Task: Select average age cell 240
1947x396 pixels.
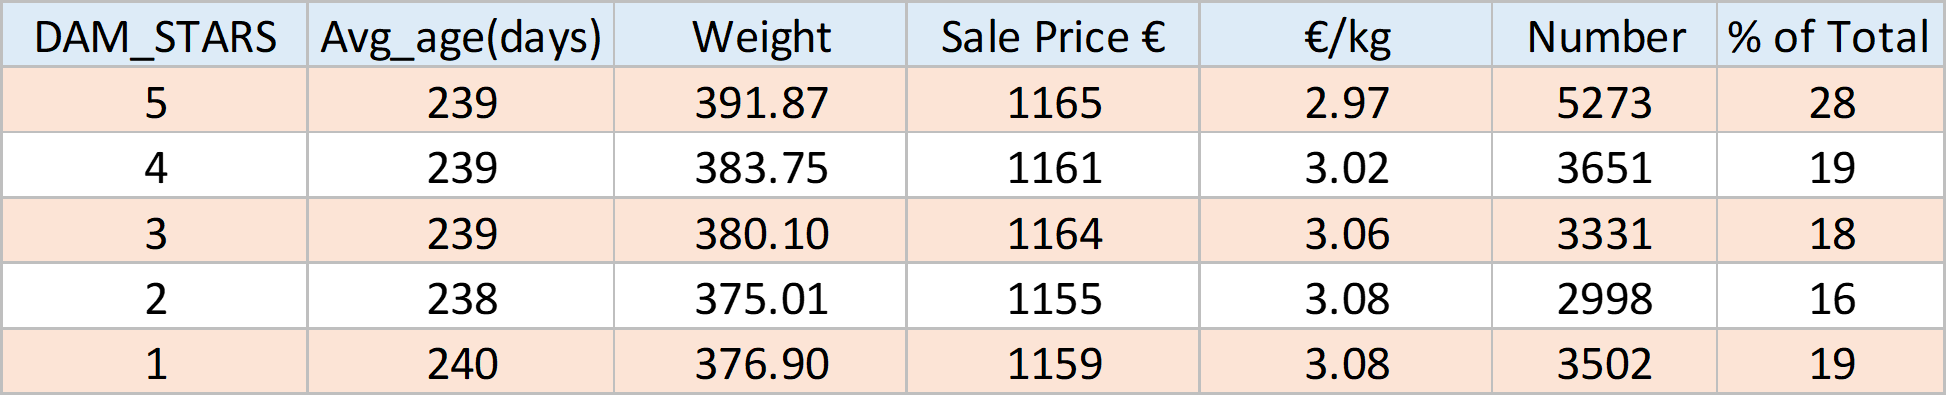Action: (x=461, y=362)
